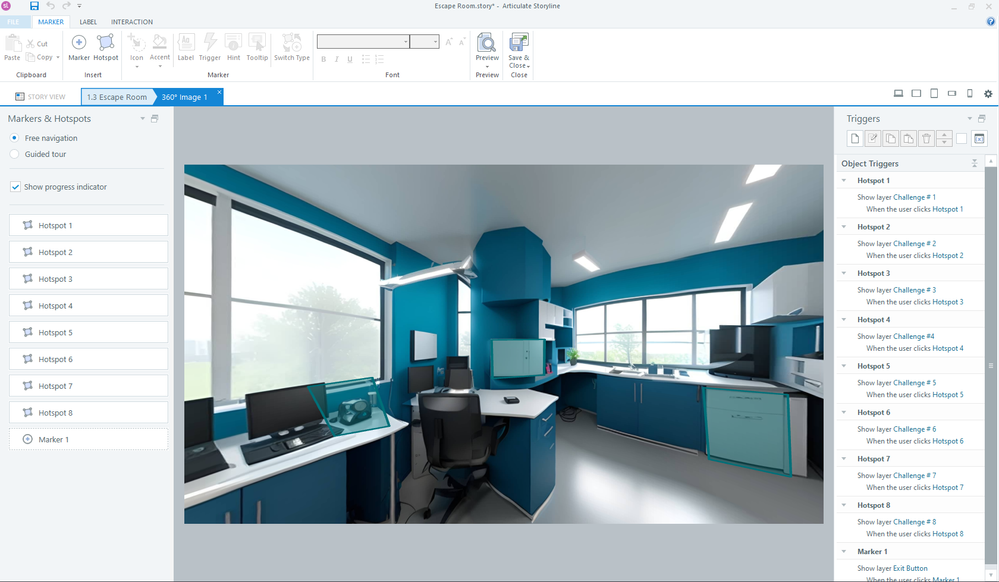Collapse Hotspot 1 trigger group

coord(844,180)
